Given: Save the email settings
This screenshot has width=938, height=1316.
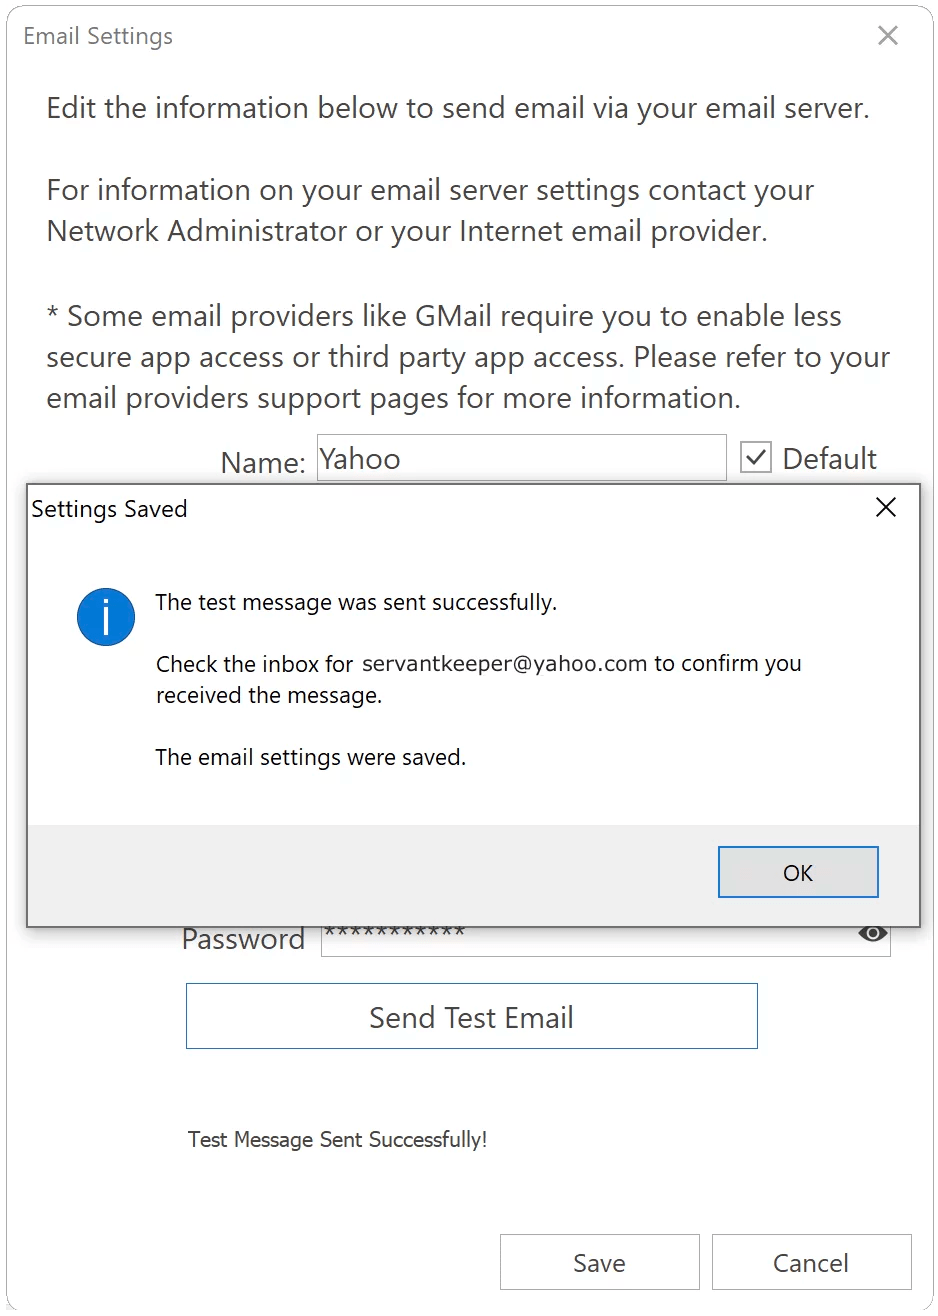Looking at the screenshot, I should coord(599,1262).
